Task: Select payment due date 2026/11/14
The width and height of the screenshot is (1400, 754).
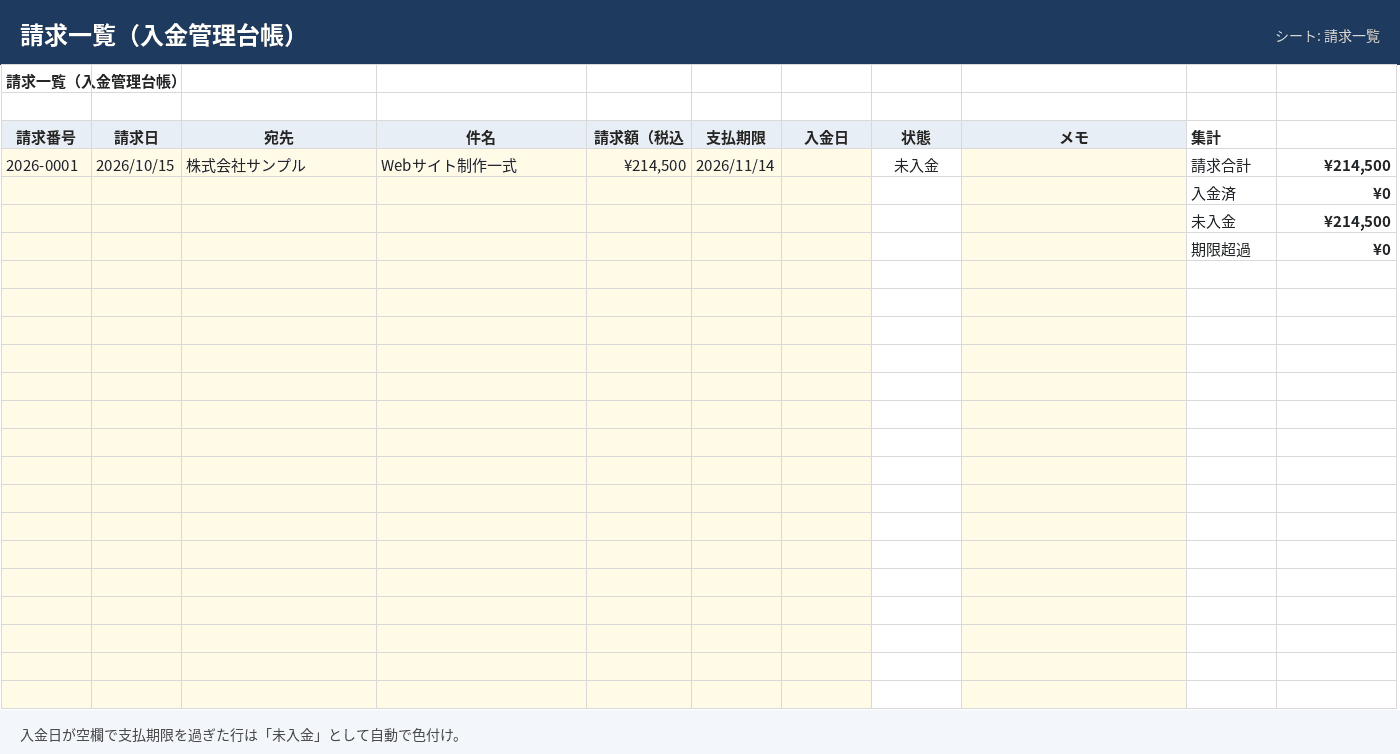Action: coord(736,165)
